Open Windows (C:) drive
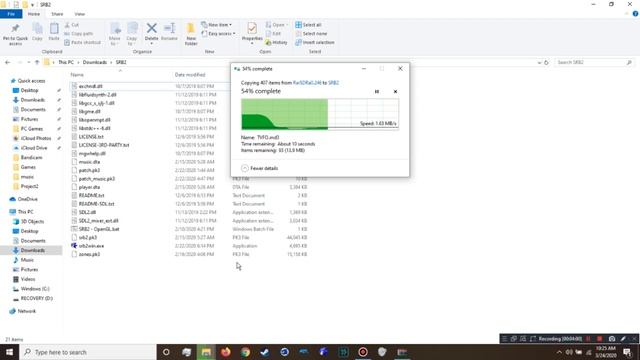Image resolution: width=640 pixels, height=360 pixels. [x=35, y=289]
